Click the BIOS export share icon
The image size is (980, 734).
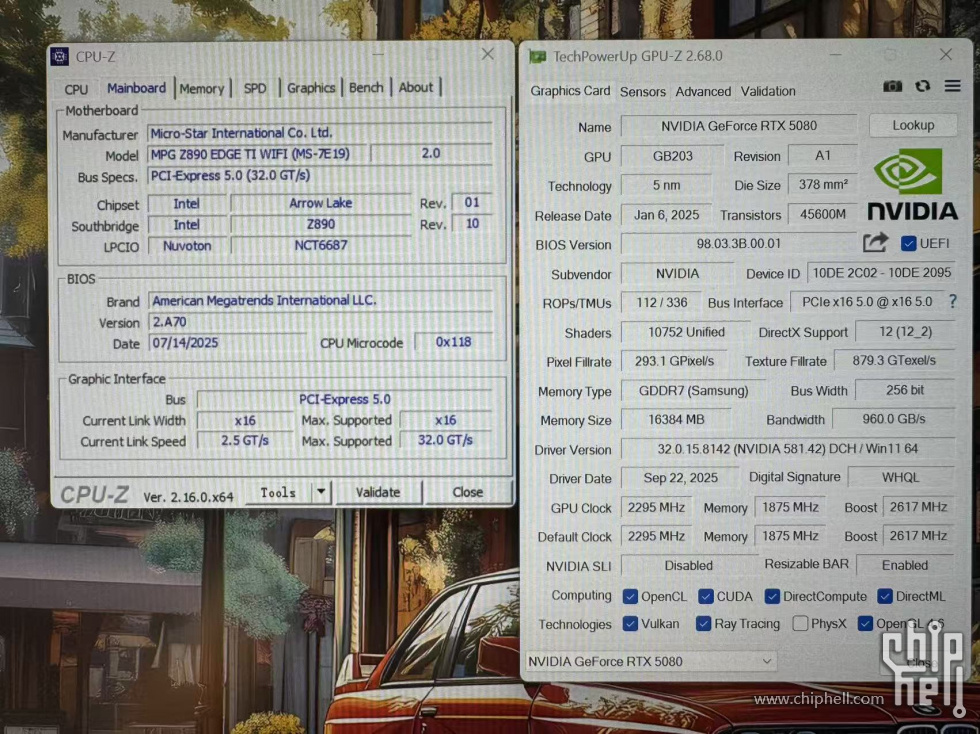[x=875, y=242]
